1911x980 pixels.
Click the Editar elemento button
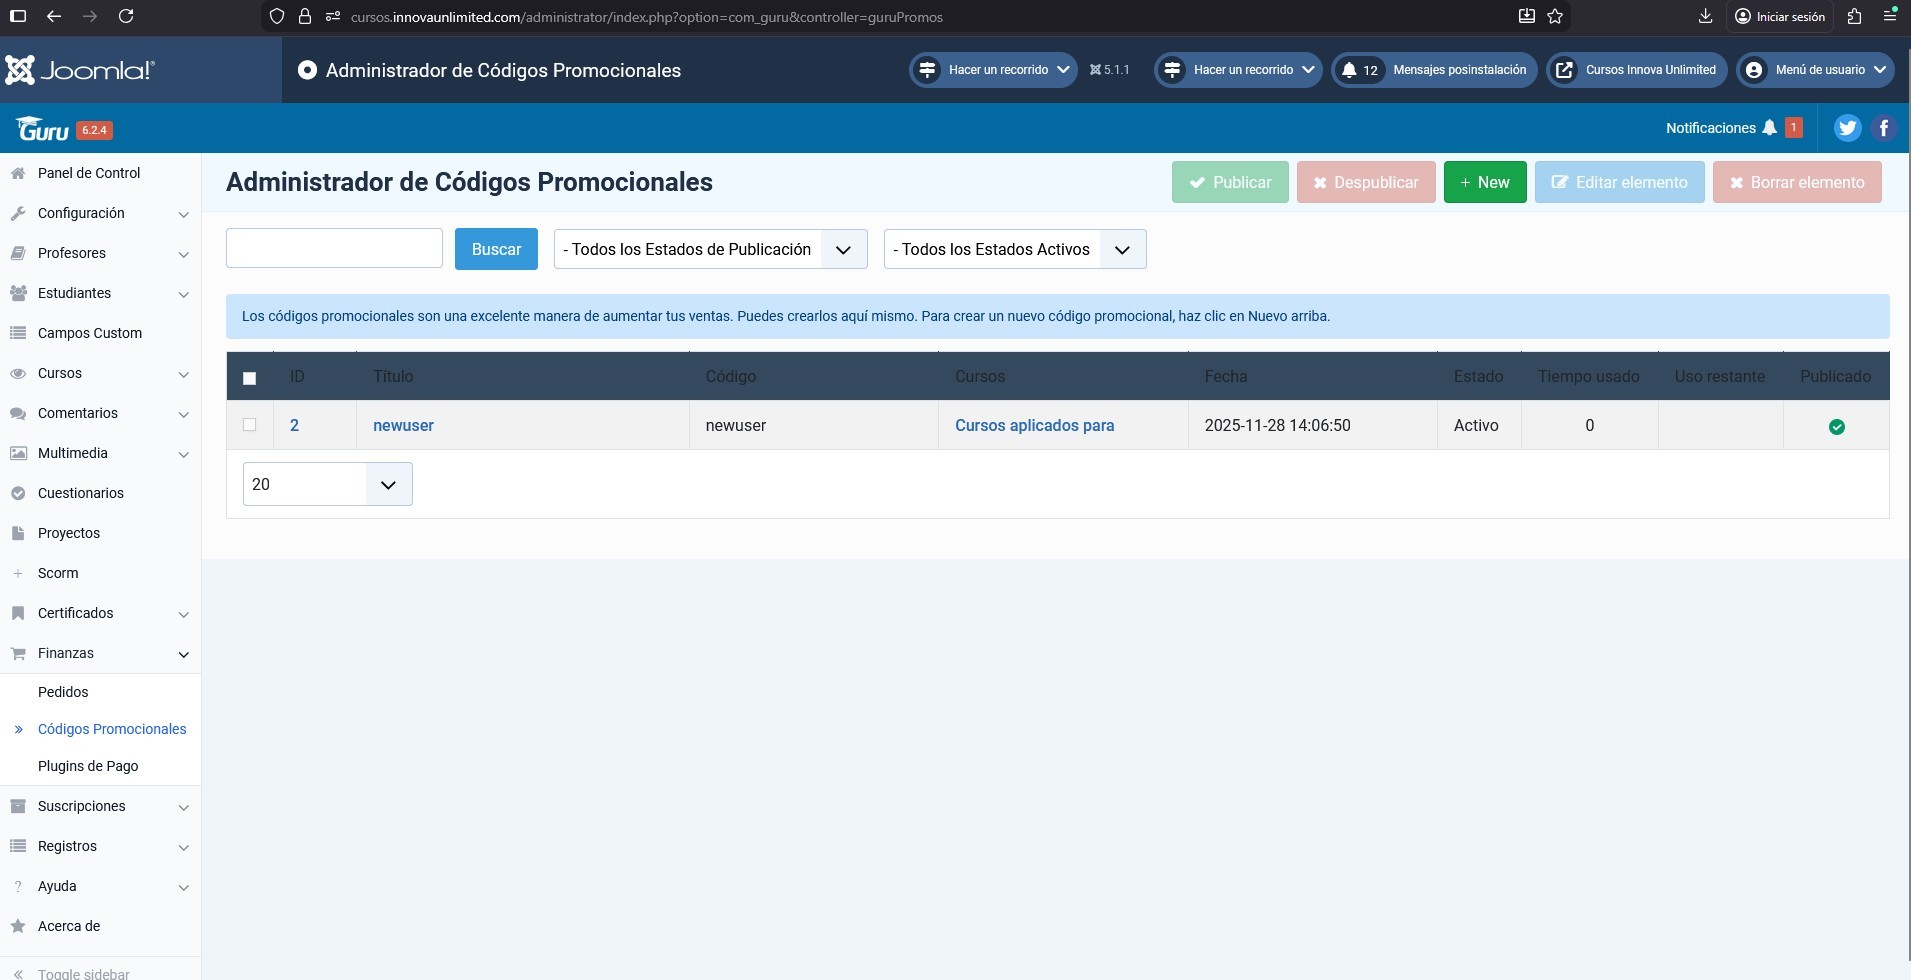(1620, 182)
